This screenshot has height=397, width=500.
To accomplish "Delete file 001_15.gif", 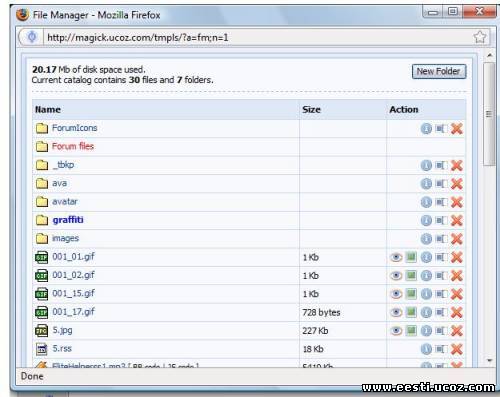I will point(457,294).
